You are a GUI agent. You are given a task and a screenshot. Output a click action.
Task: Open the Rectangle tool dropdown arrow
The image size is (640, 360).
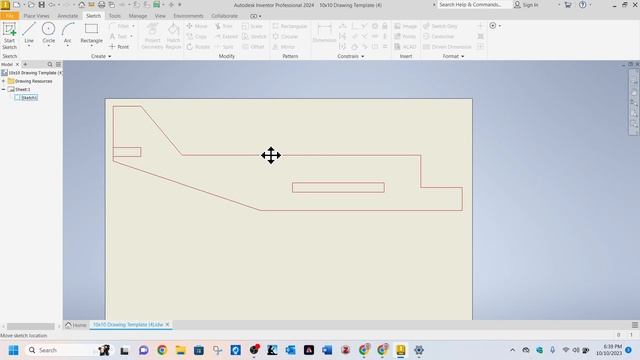coord(91,46)
